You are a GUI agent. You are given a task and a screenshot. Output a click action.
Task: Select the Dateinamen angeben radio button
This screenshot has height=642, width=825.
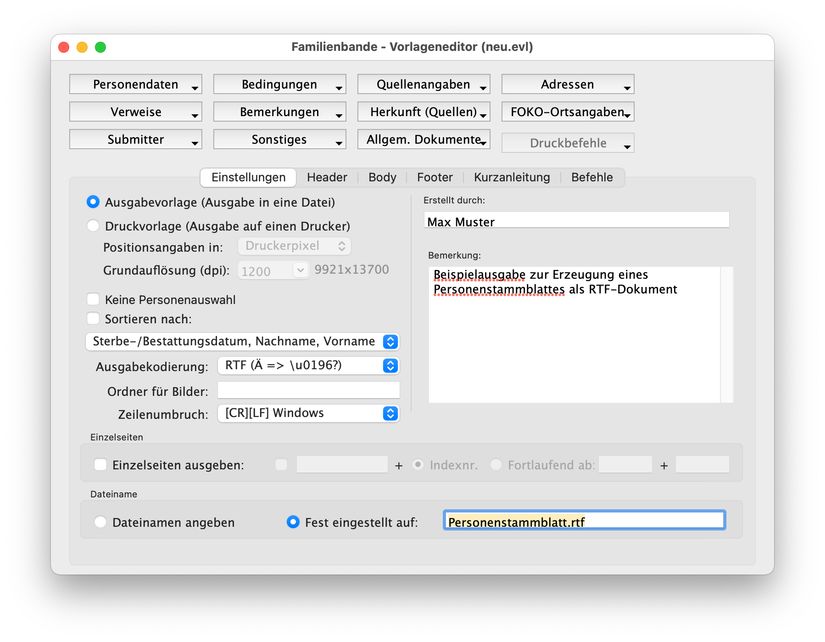tap(100, 522)
